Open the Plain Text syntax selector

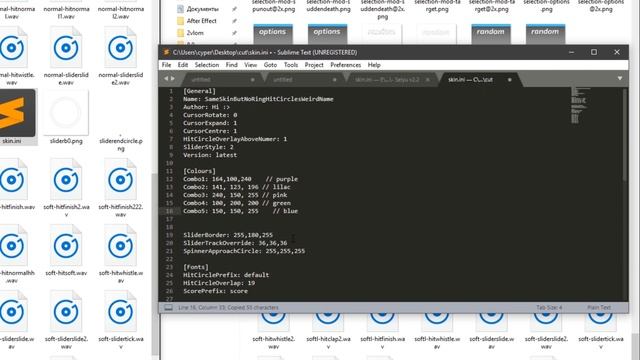(599, 308)
